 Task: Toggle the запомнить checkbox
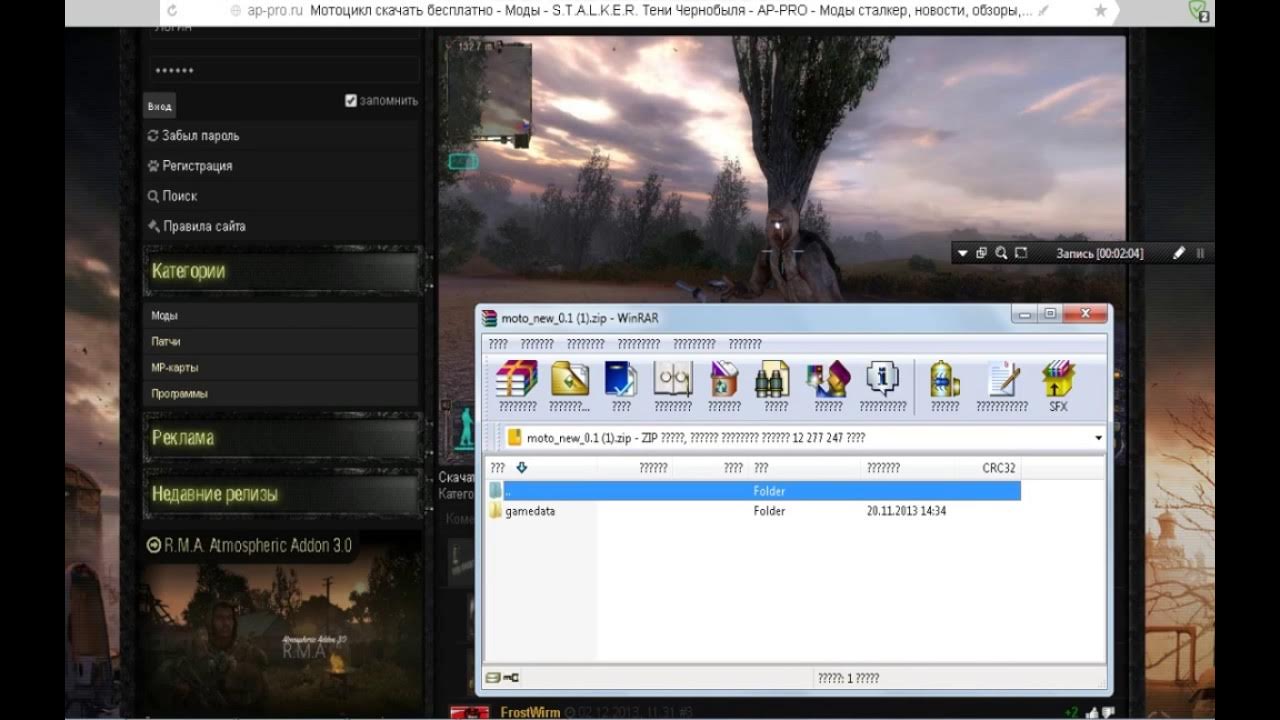(351, 100)
